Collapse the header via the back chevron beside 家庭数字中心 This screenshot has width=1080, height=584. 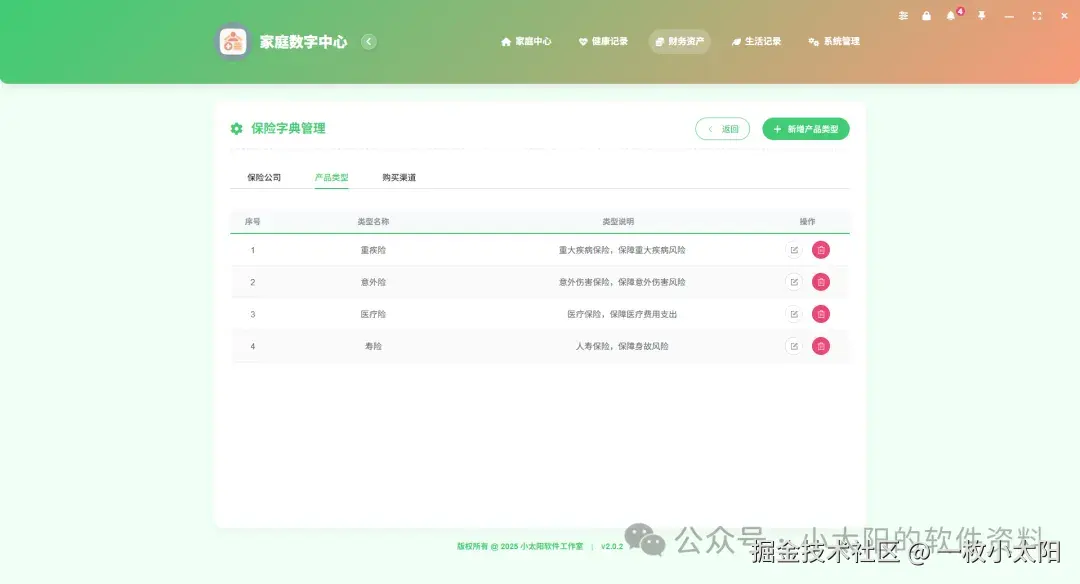pyautogui.click(x=368, y=41)
